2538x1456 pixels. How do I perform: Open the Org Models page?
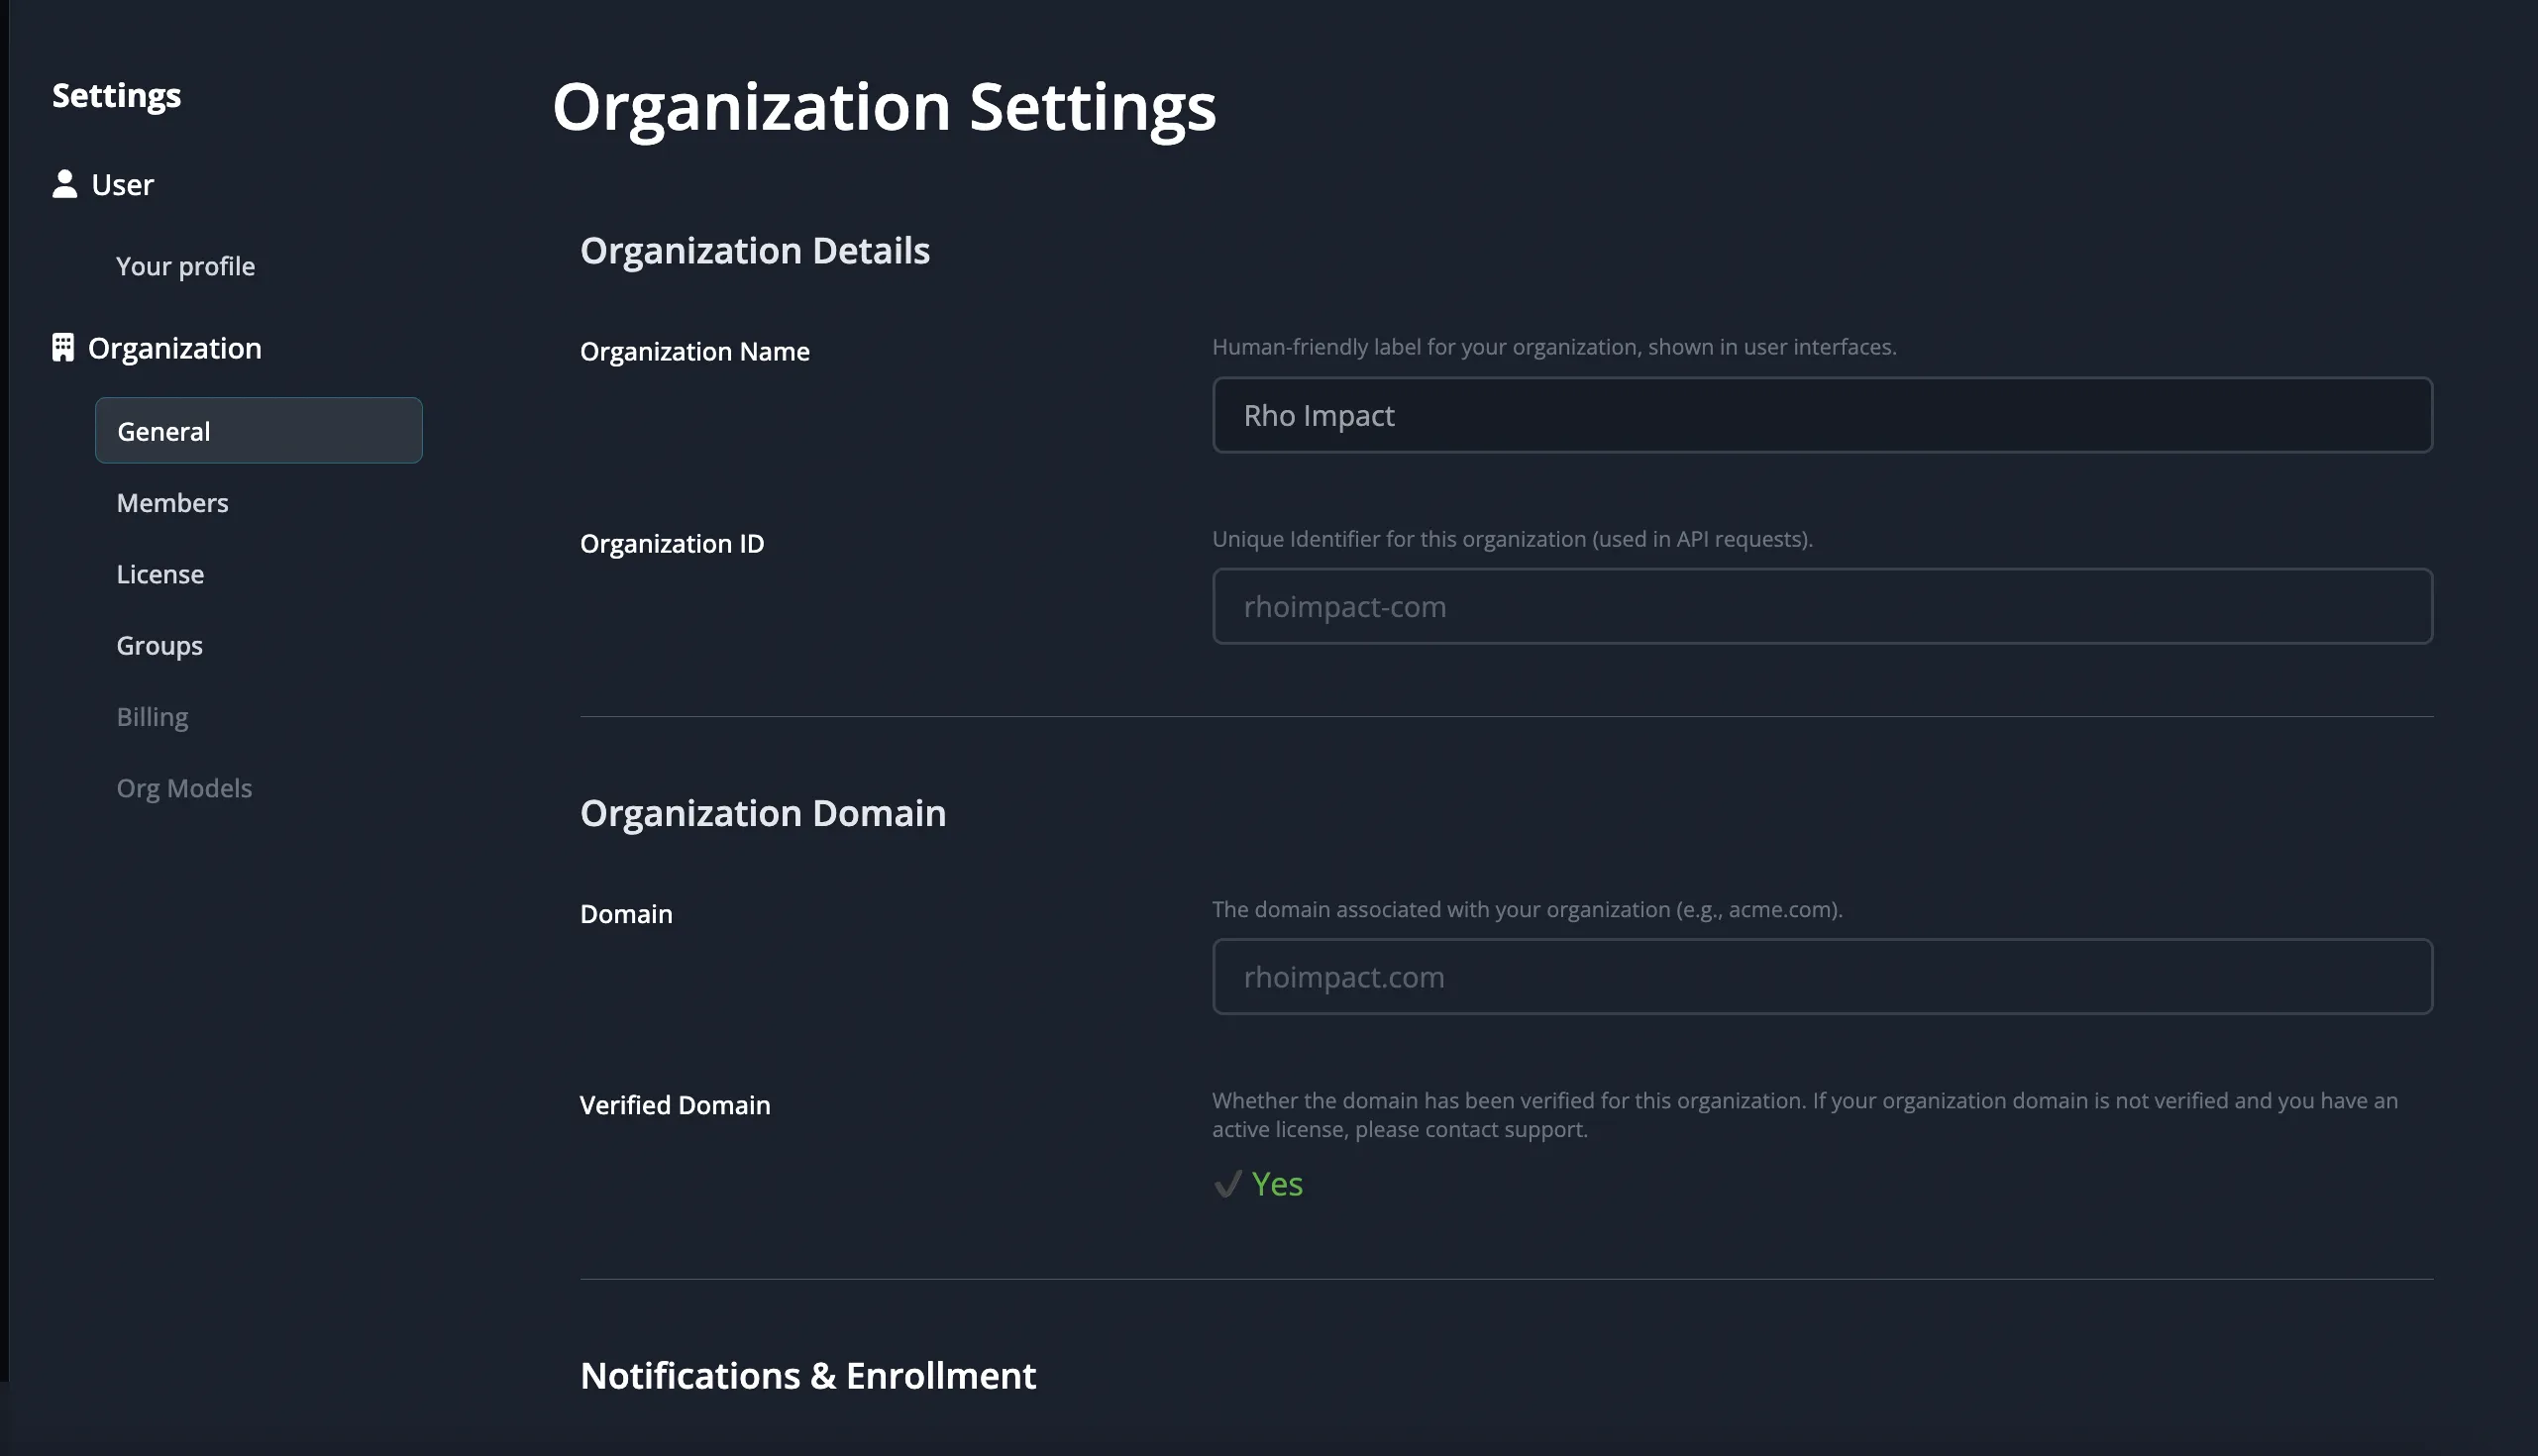pyautogui.click(x=184, y=788)
